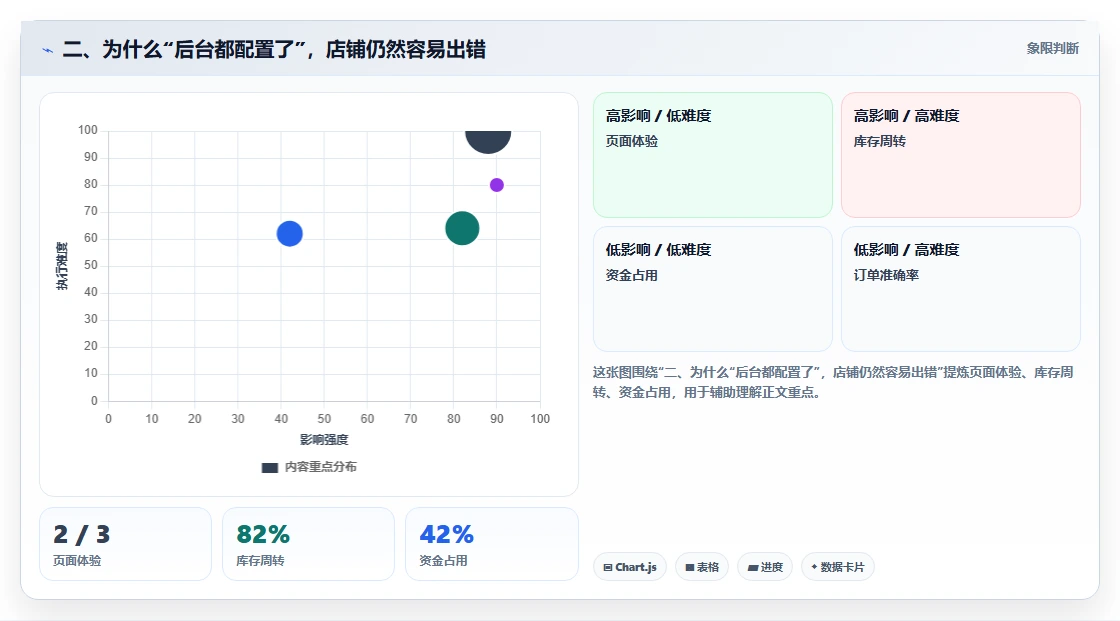Open the 高影响 / 低难度 quadrant card
1120x621 pixels.
(713, 155)
